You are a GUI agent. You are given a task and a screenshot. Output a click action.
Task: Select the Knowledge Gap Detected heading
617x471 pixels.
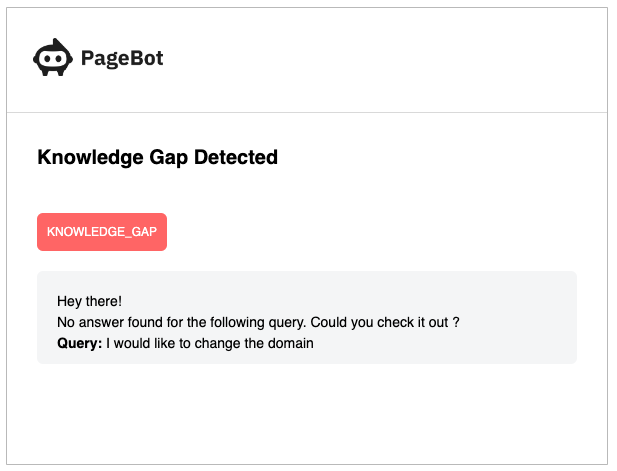coord(157,157)
